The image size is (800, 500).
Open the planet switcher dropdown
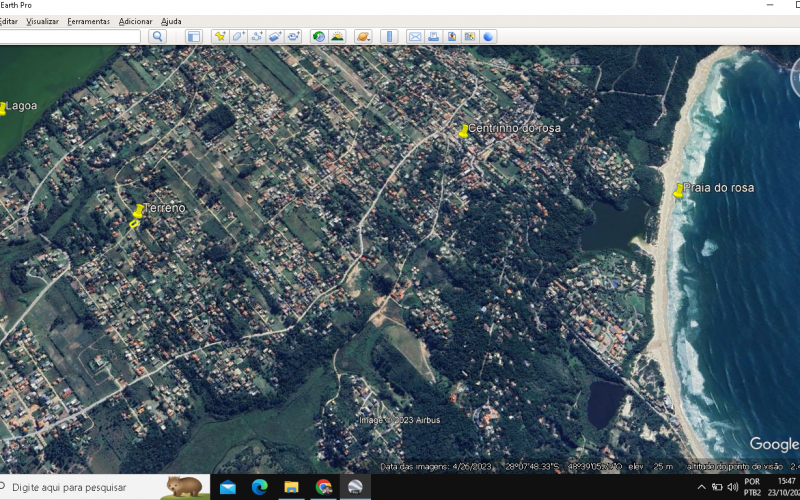(x=363, y=36)
